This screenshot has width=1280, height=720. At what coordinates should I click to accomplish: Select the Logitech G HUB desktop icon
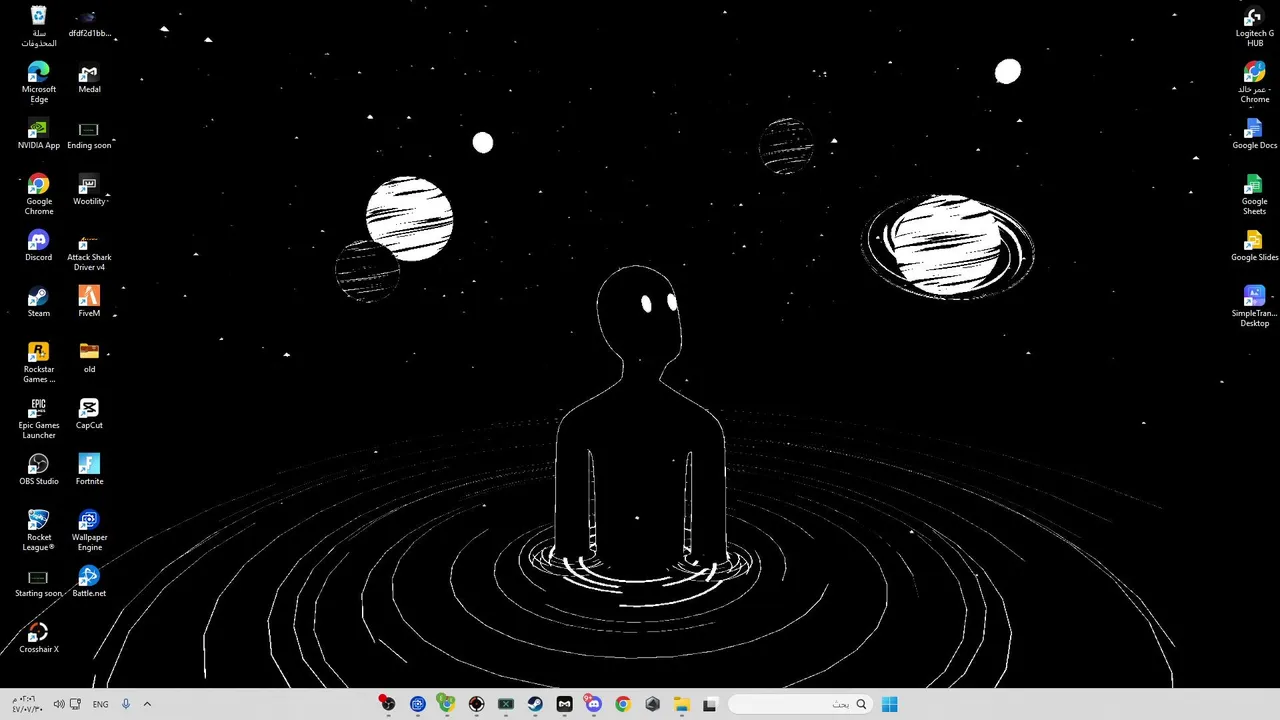point(1254,27)
